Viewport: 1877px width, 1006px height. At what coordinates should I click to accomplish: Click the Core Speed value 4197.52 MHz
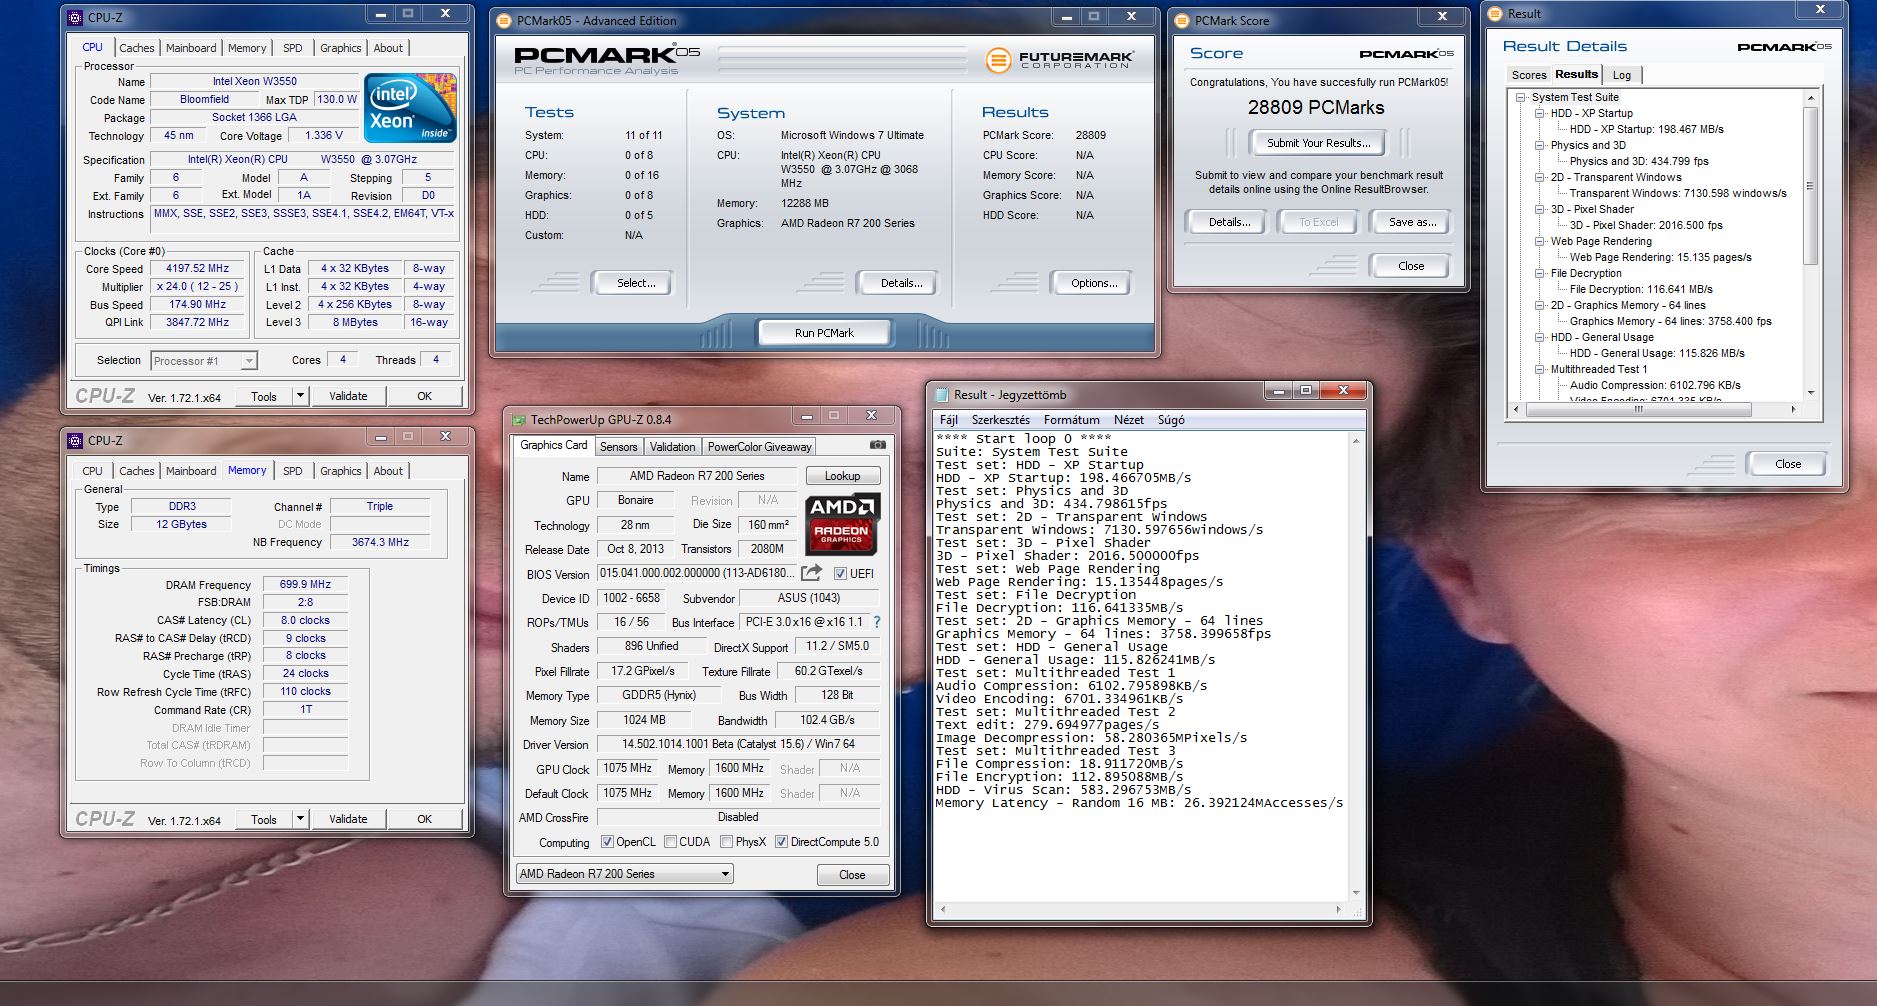pyautogui.click(x=198, y=268)
